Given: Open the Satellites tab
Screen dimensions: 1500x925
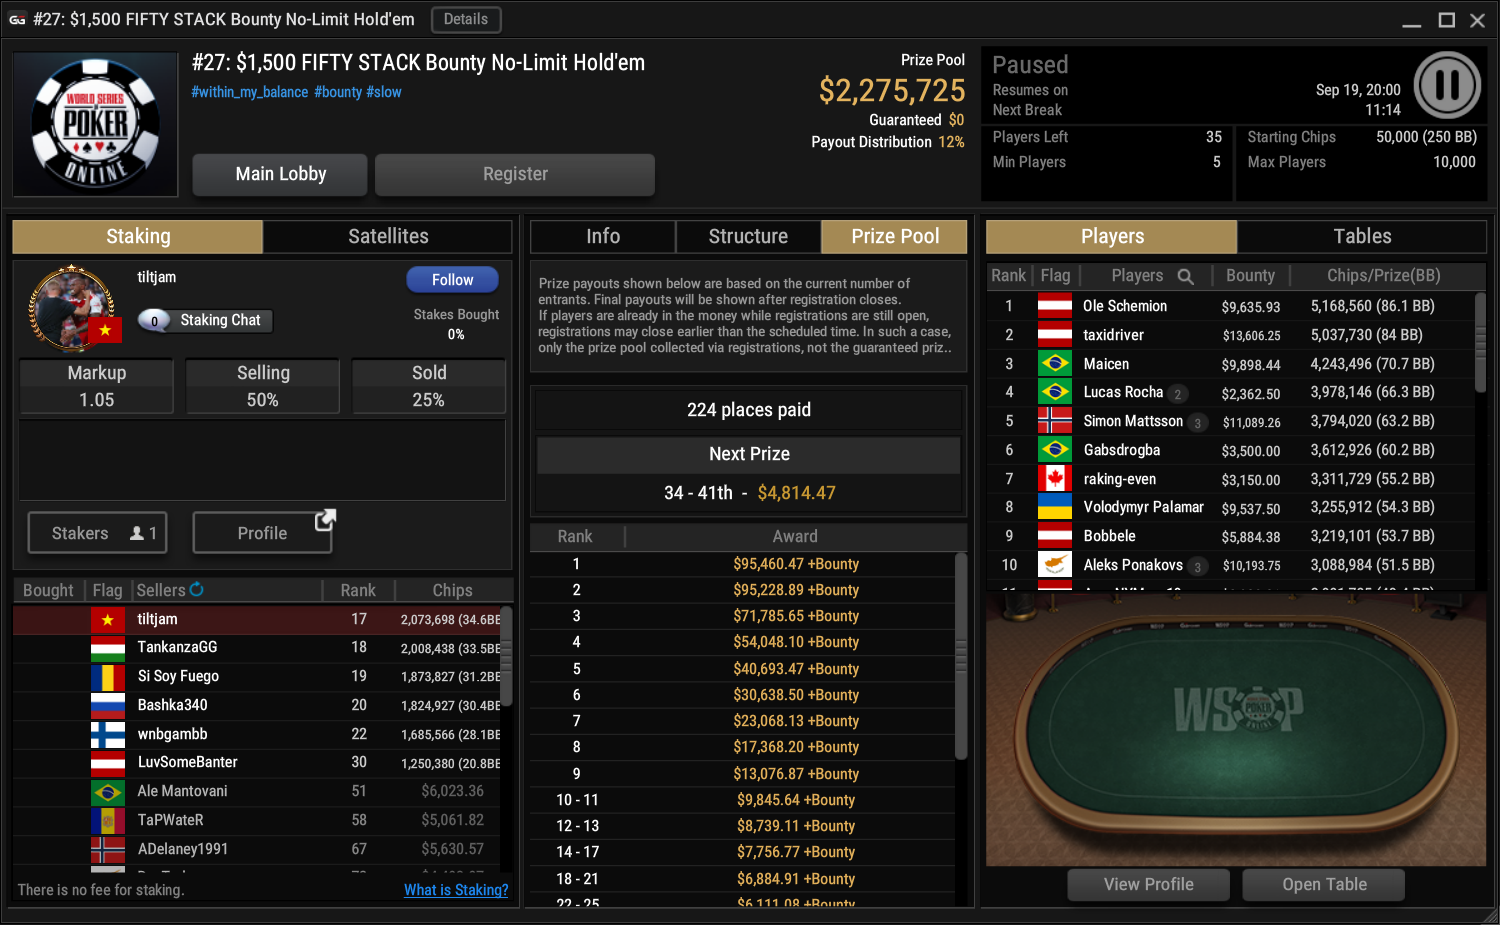Looking at the screenshot, I should click(x=388, y=237).
